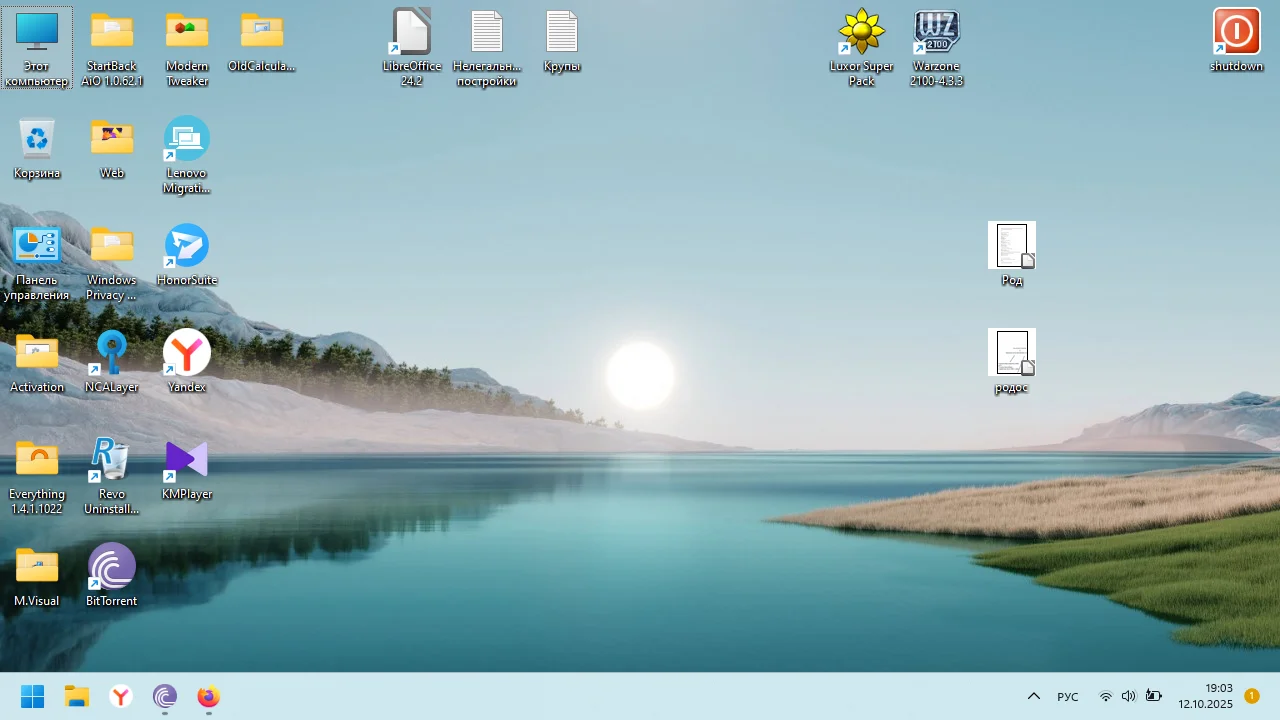Switch to BitTorrent on the taskbar
This screenshot has height=720, width=1280.
[x=165, y=696]
